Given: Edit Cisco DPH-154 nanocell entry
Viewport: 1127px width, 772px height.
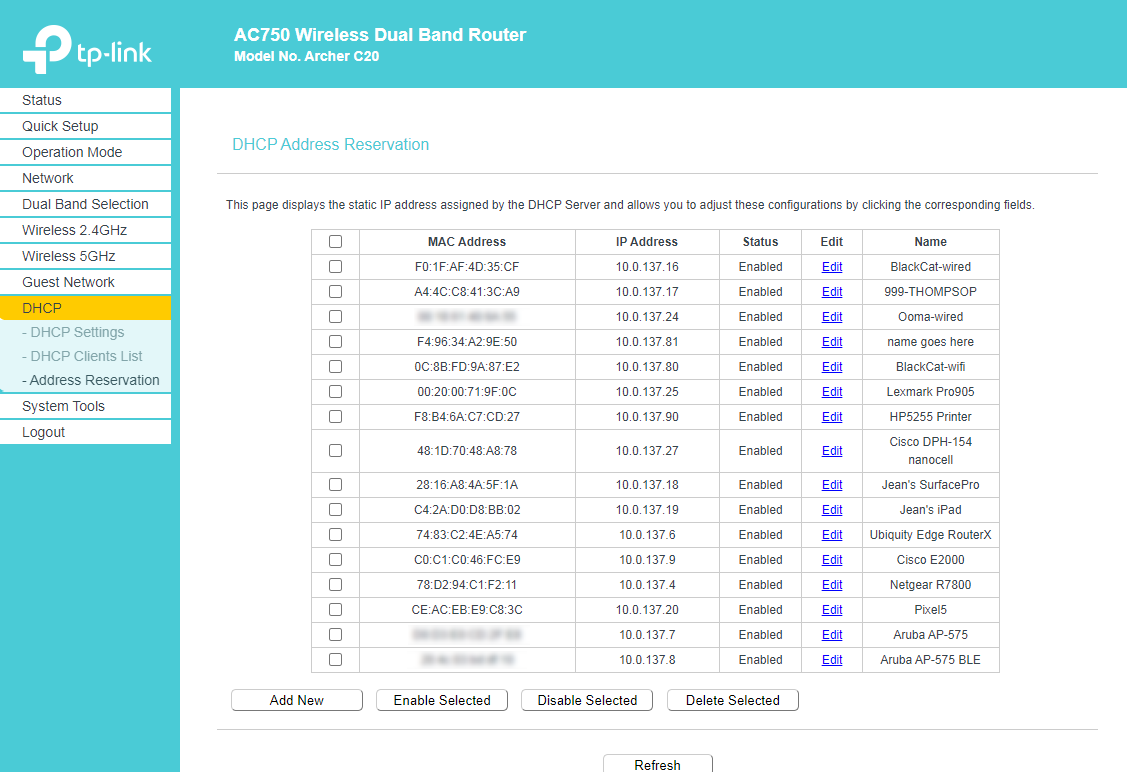Looking at the screenshot, I should pyautogui.click(x=832, y=451).
